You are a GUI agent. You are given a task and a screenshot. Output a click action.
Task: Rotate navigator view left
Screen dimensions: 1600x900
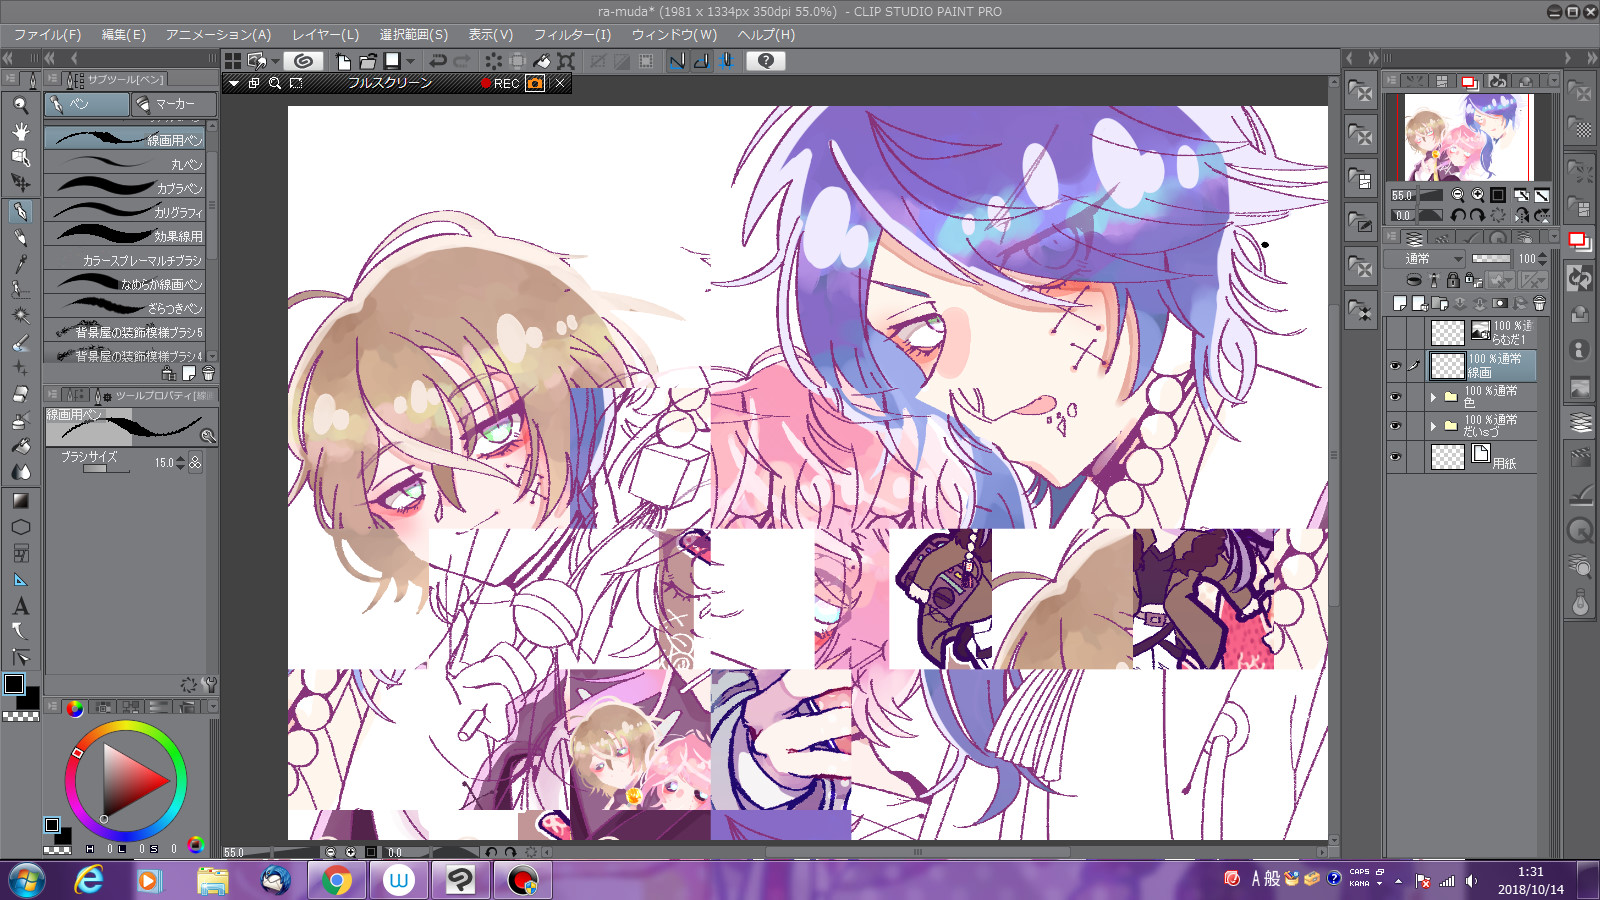1458,215
